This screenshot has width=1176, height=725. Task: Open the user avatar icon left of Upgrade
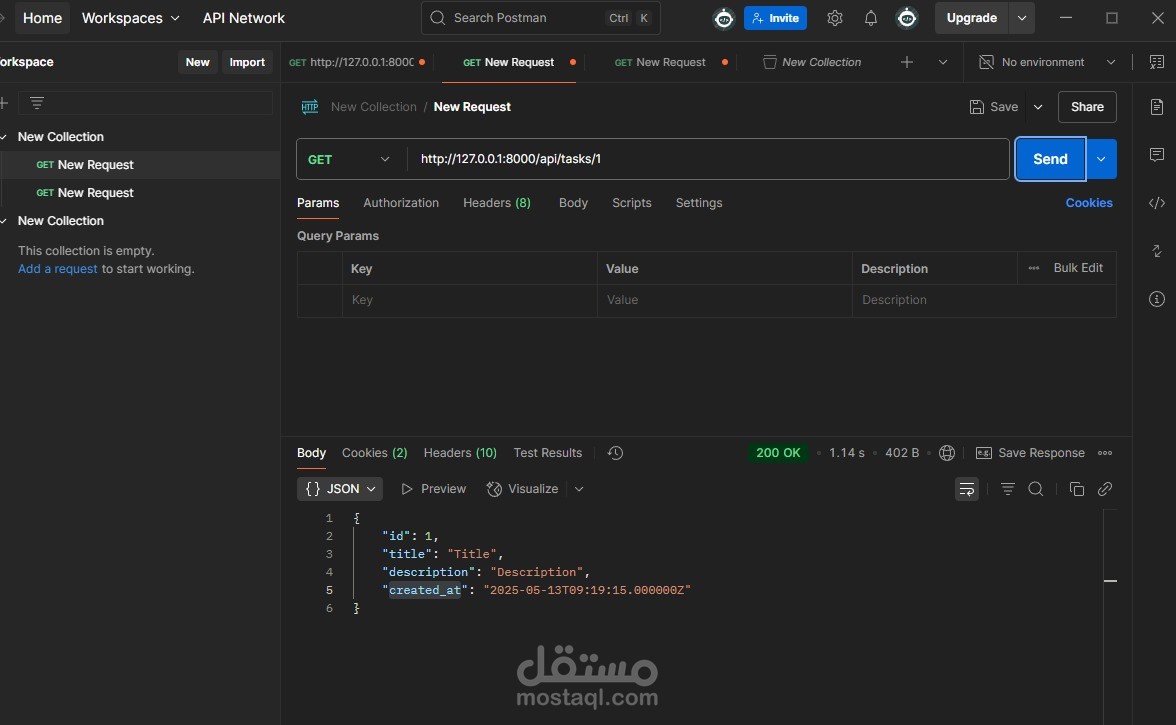click(x=907, y=18)
